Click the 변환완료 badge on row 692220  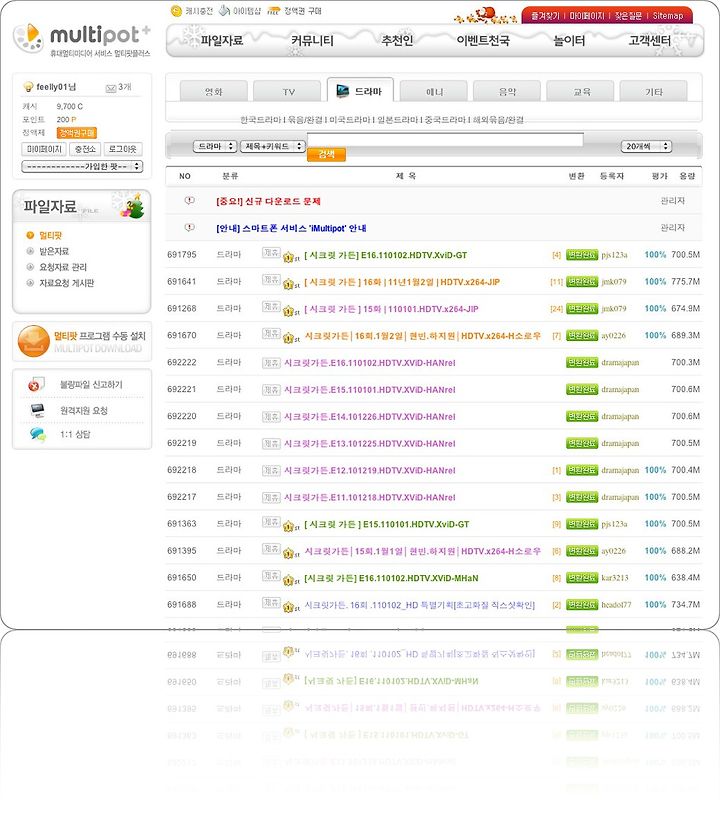[x=582, y=416]
